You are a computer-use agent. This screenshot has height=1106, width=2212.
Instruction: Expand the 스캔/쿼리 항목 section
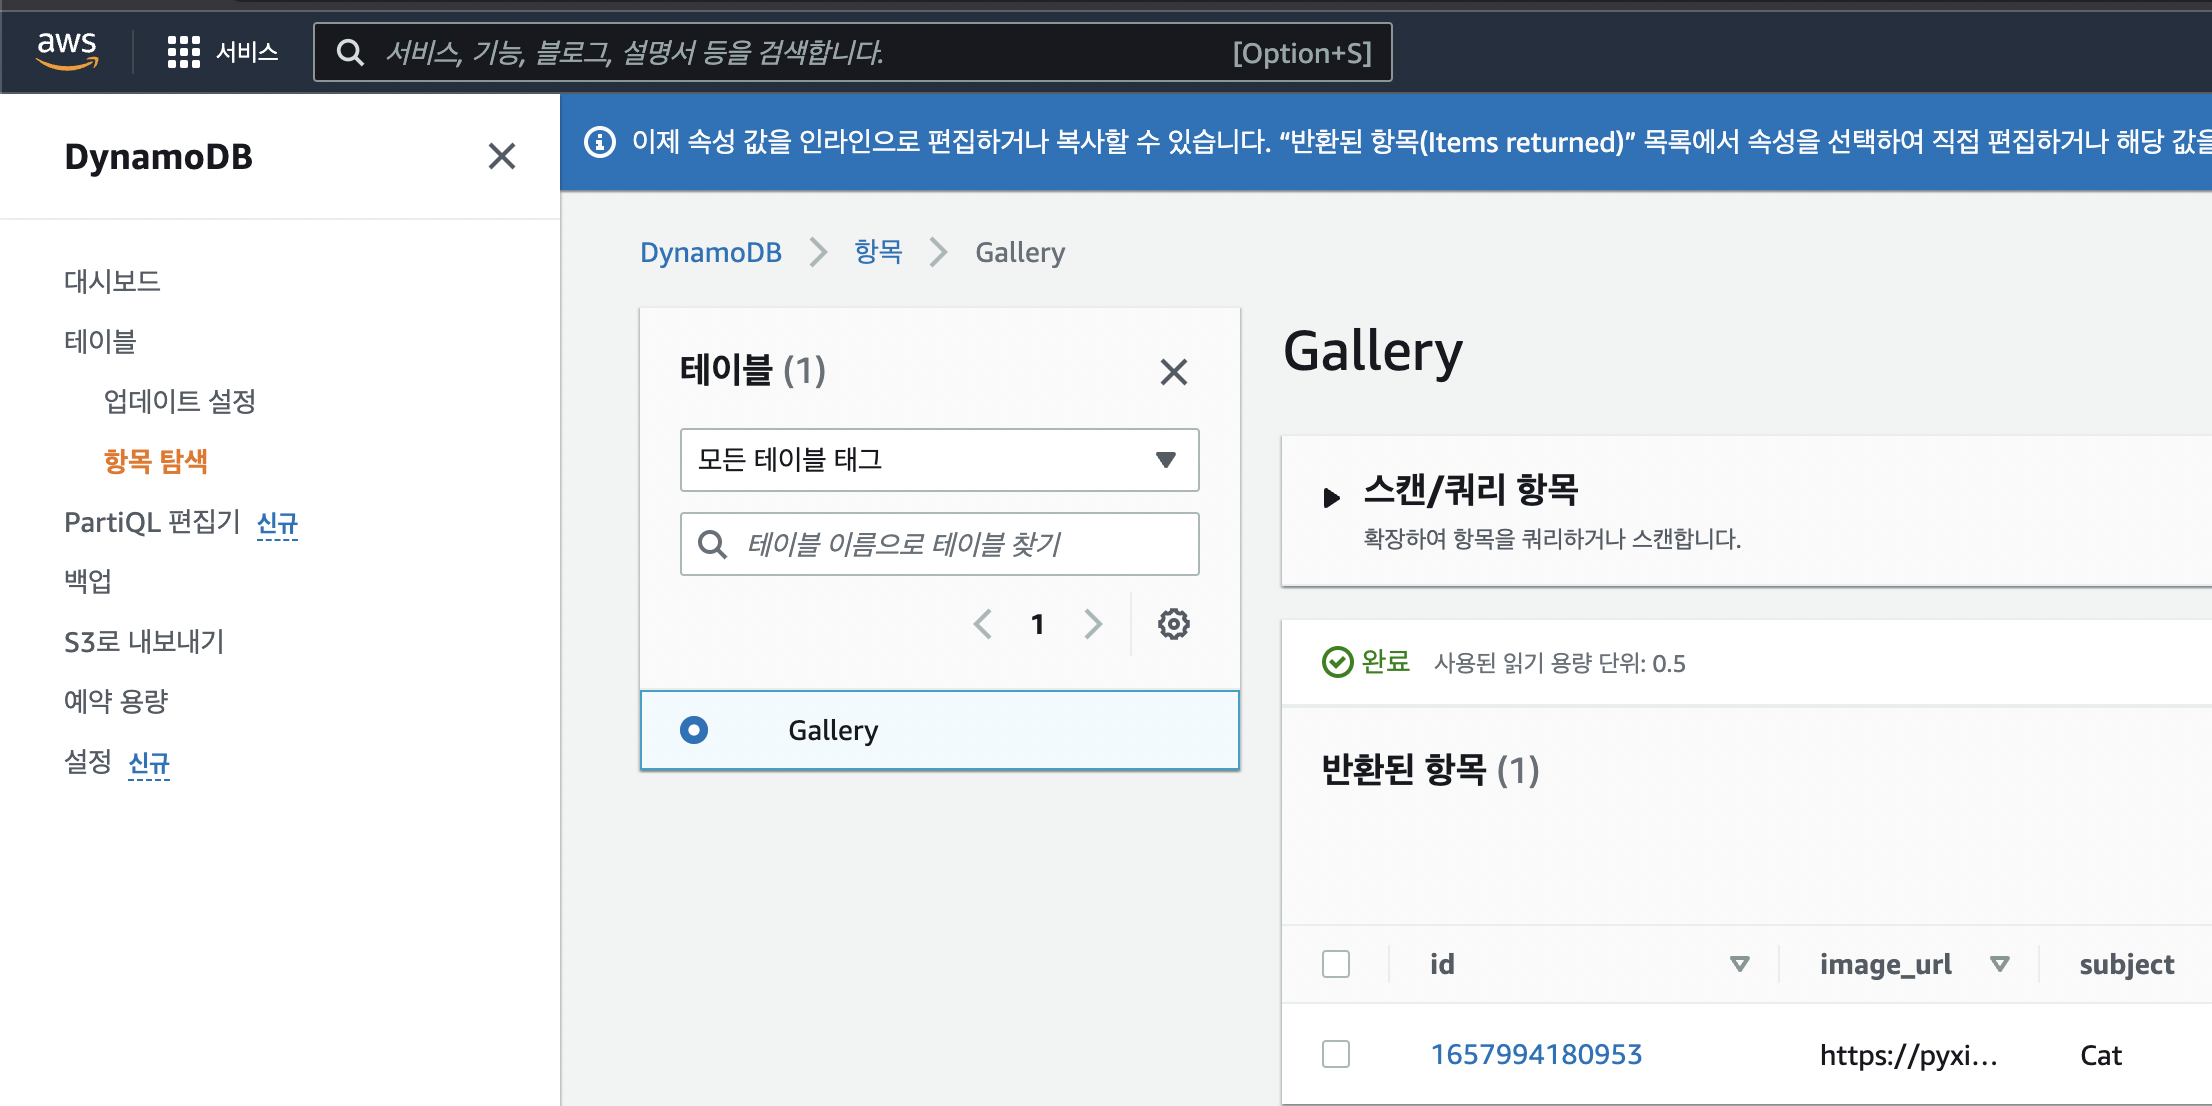(1330, 497)
